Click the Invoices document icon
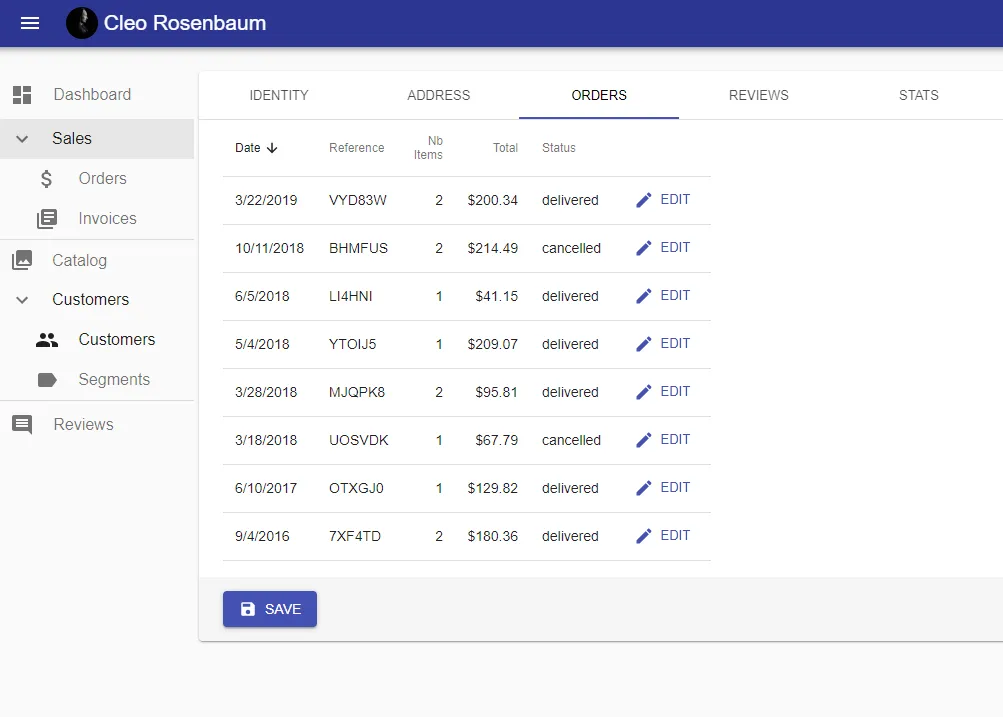This screenshot has width=1003, height=717. (47, 219)
